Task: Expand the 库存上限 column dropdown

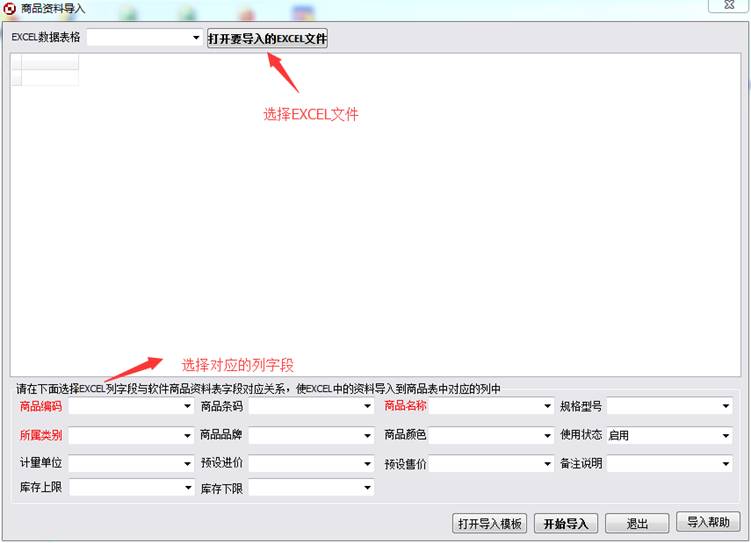Action: (x=187, y=488)
